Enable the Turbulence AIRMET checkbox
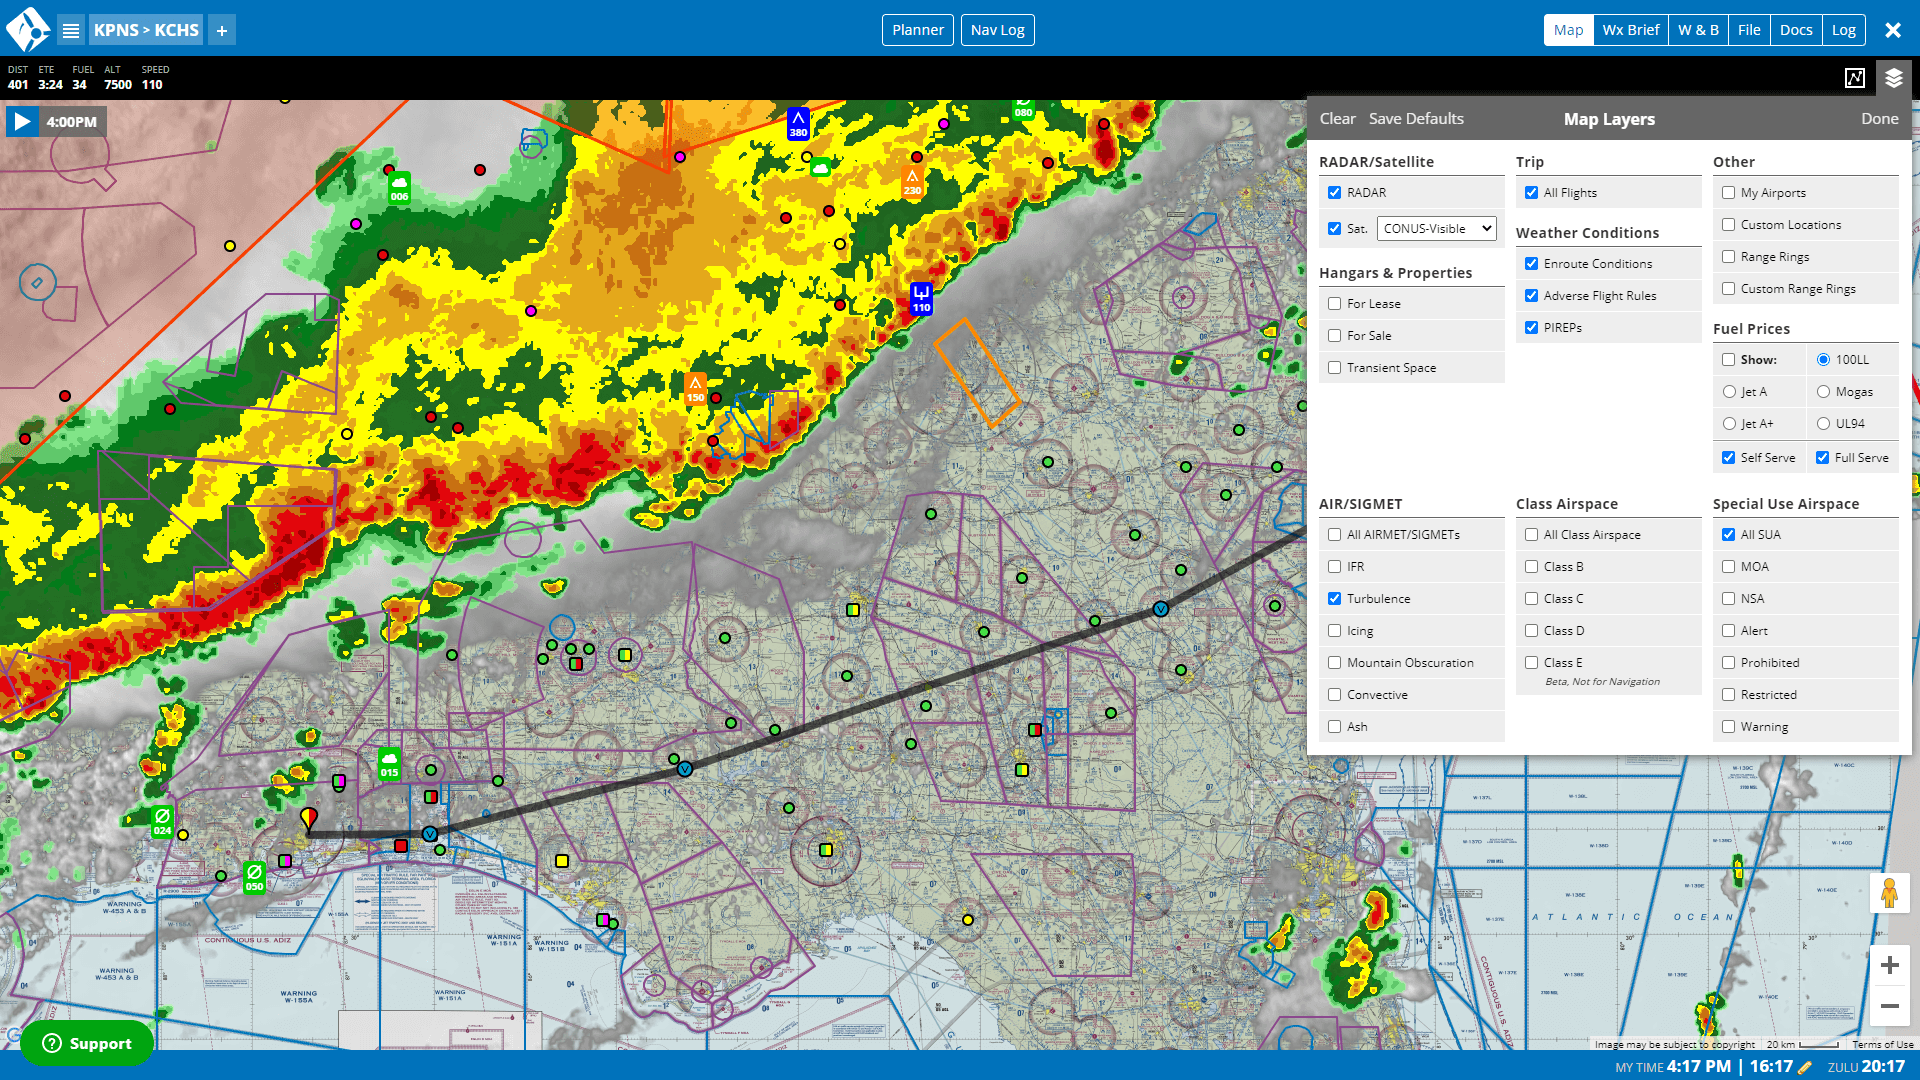 click(1335, 599)
